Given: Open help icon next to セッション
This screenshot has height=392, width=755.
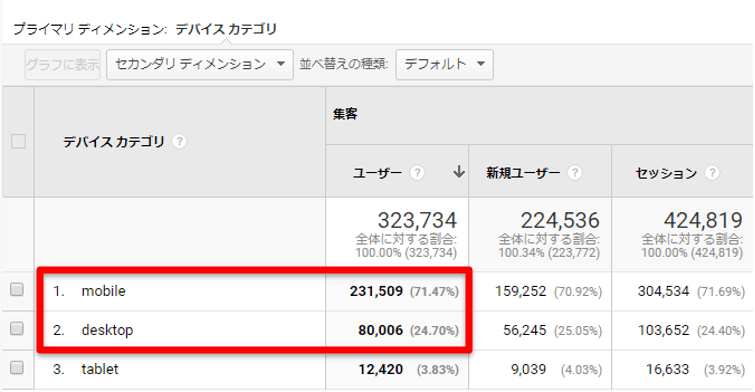Looking at the screenshot, I should [712, 173].
